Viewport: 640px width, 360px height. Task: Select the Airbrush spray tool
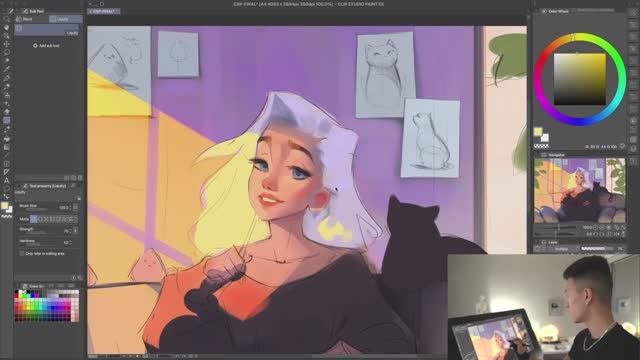[x=7, y=95]
